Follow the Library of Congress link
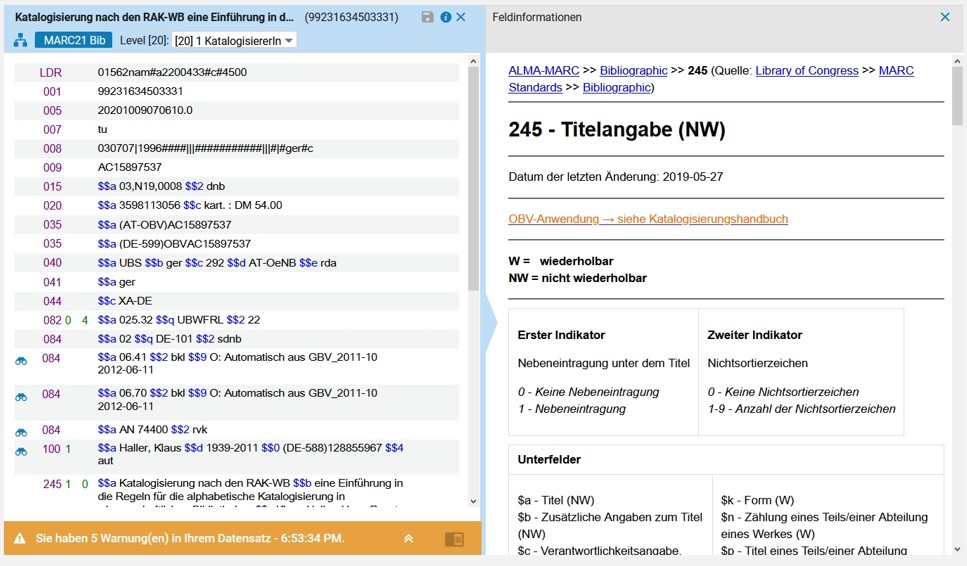967x566 pixels. tap(807, 71)
